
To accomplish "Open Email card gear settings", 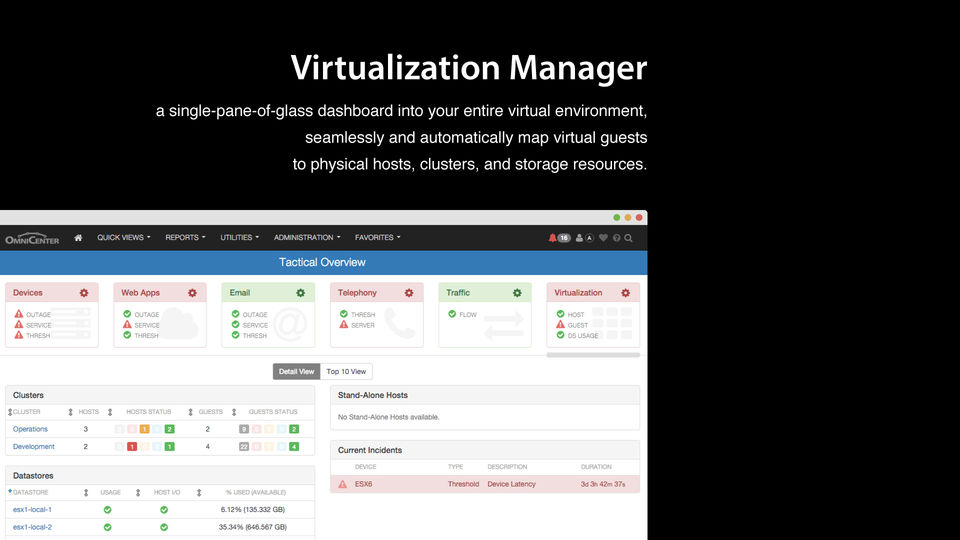I will (301, 293).
